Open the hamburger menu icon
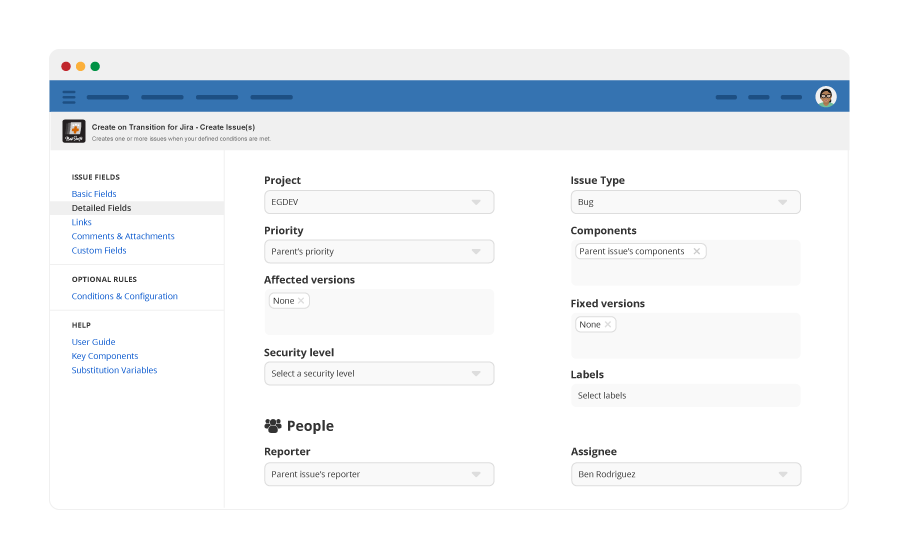This screenshot has height=558, width=900. click(x=69, y=97)
